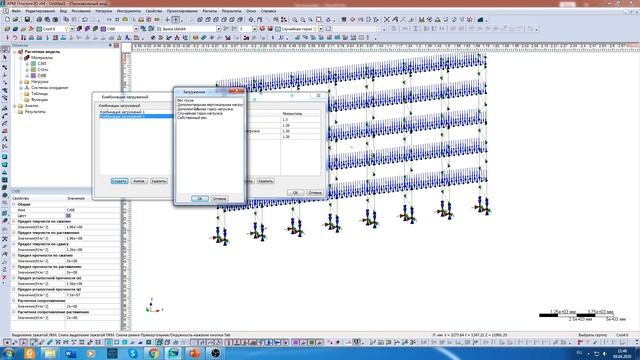The height and width of the screenshot is (360, 640).
Task: Open the Файл menu
Action: (16, 11)
